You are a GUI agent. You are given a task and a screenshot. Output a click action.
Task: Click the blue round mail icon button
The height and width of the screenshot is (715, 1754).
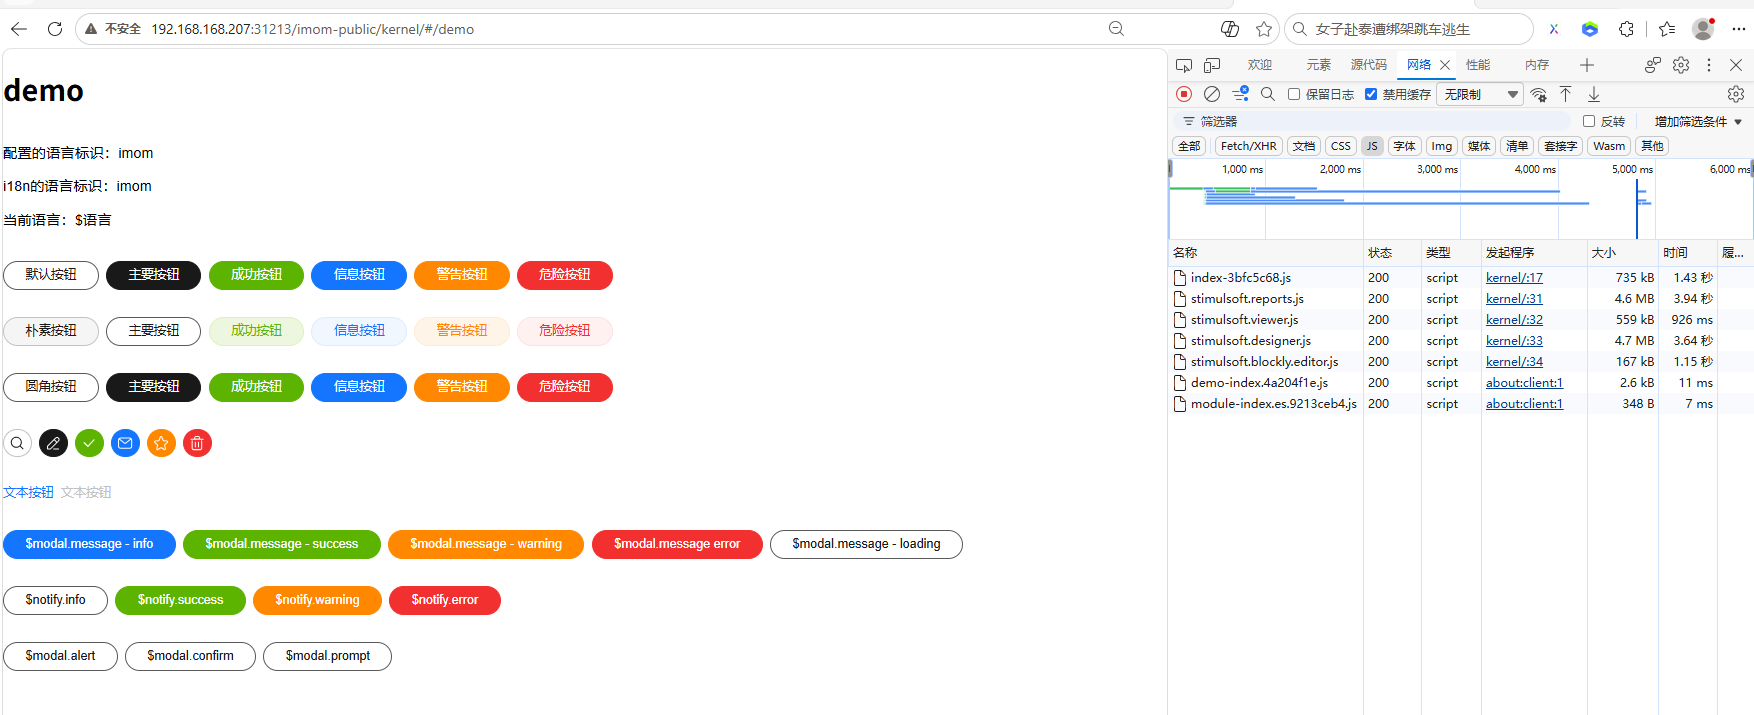point(126,443)
